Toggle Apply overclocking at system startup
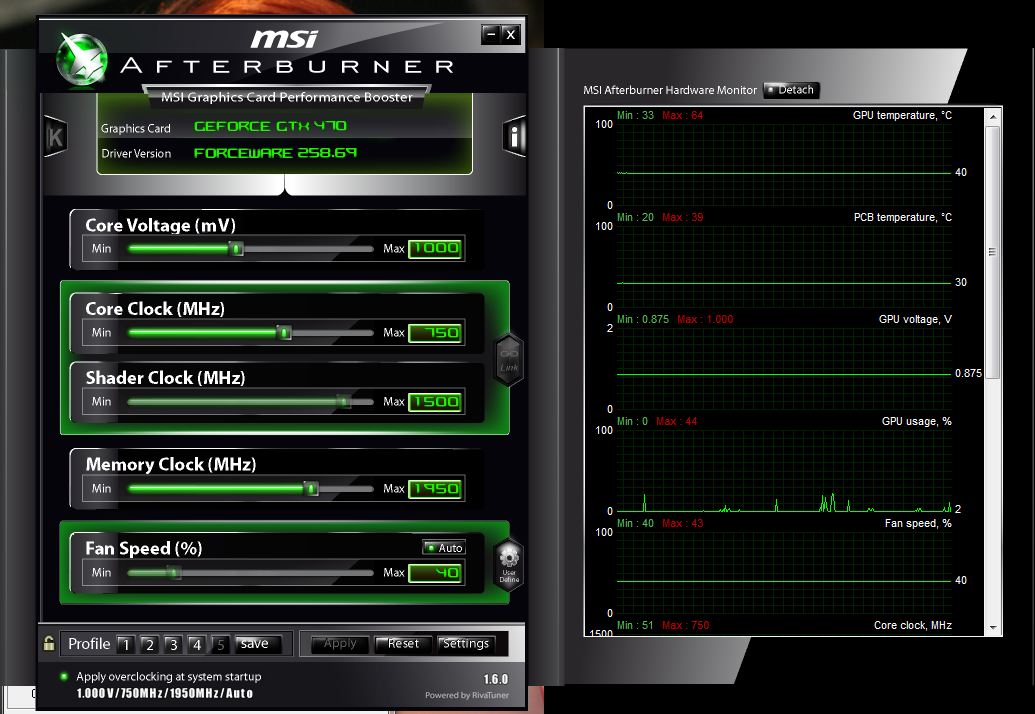Screen dimensions: 1035x714 coord(64,676)
